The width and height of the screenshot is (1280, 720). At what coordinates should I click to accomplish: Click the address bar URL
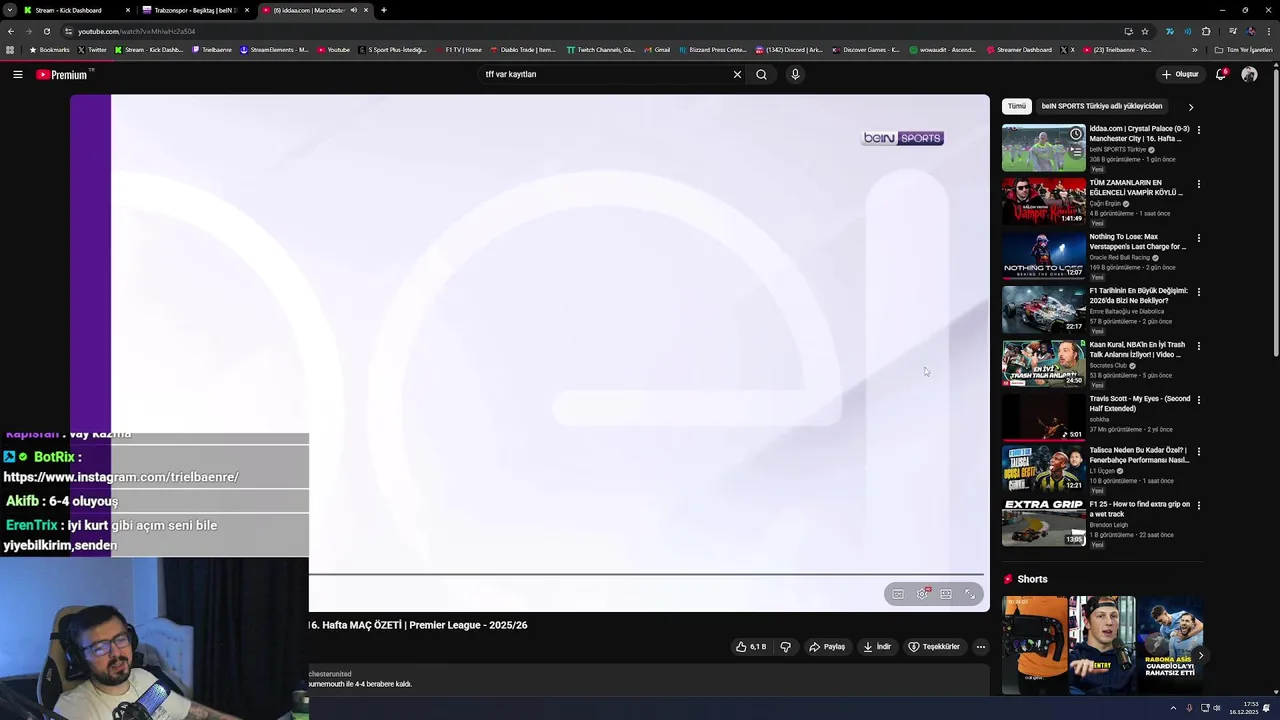(x=137, y=31)
